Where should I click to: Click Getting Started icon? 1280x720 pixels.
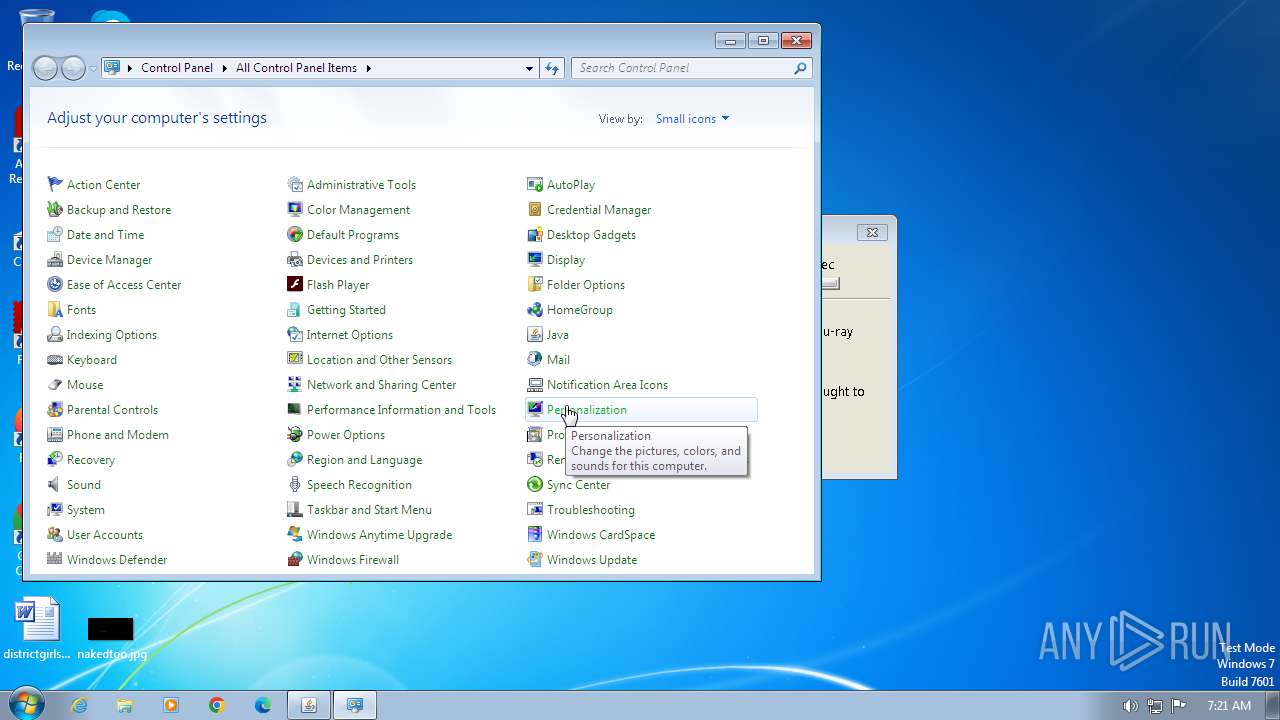(295, 309)
